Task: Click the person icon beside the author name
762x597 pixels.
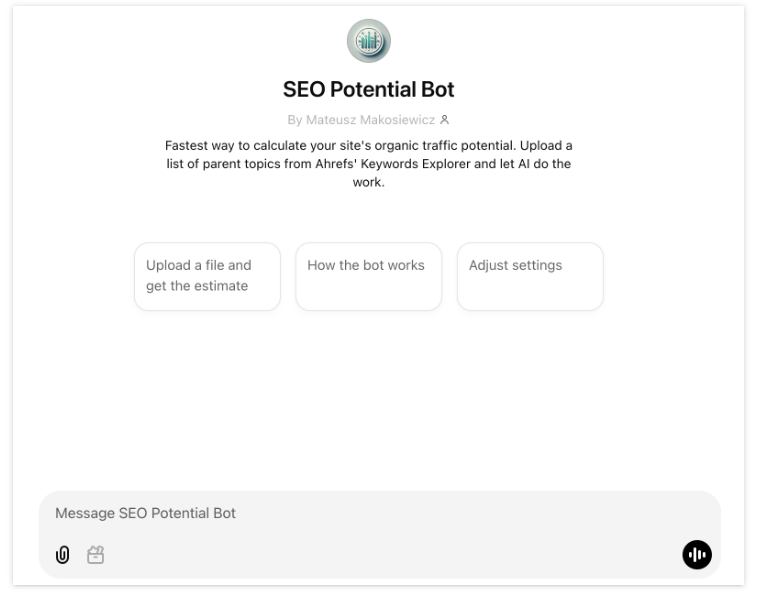Action: (444, 120)
